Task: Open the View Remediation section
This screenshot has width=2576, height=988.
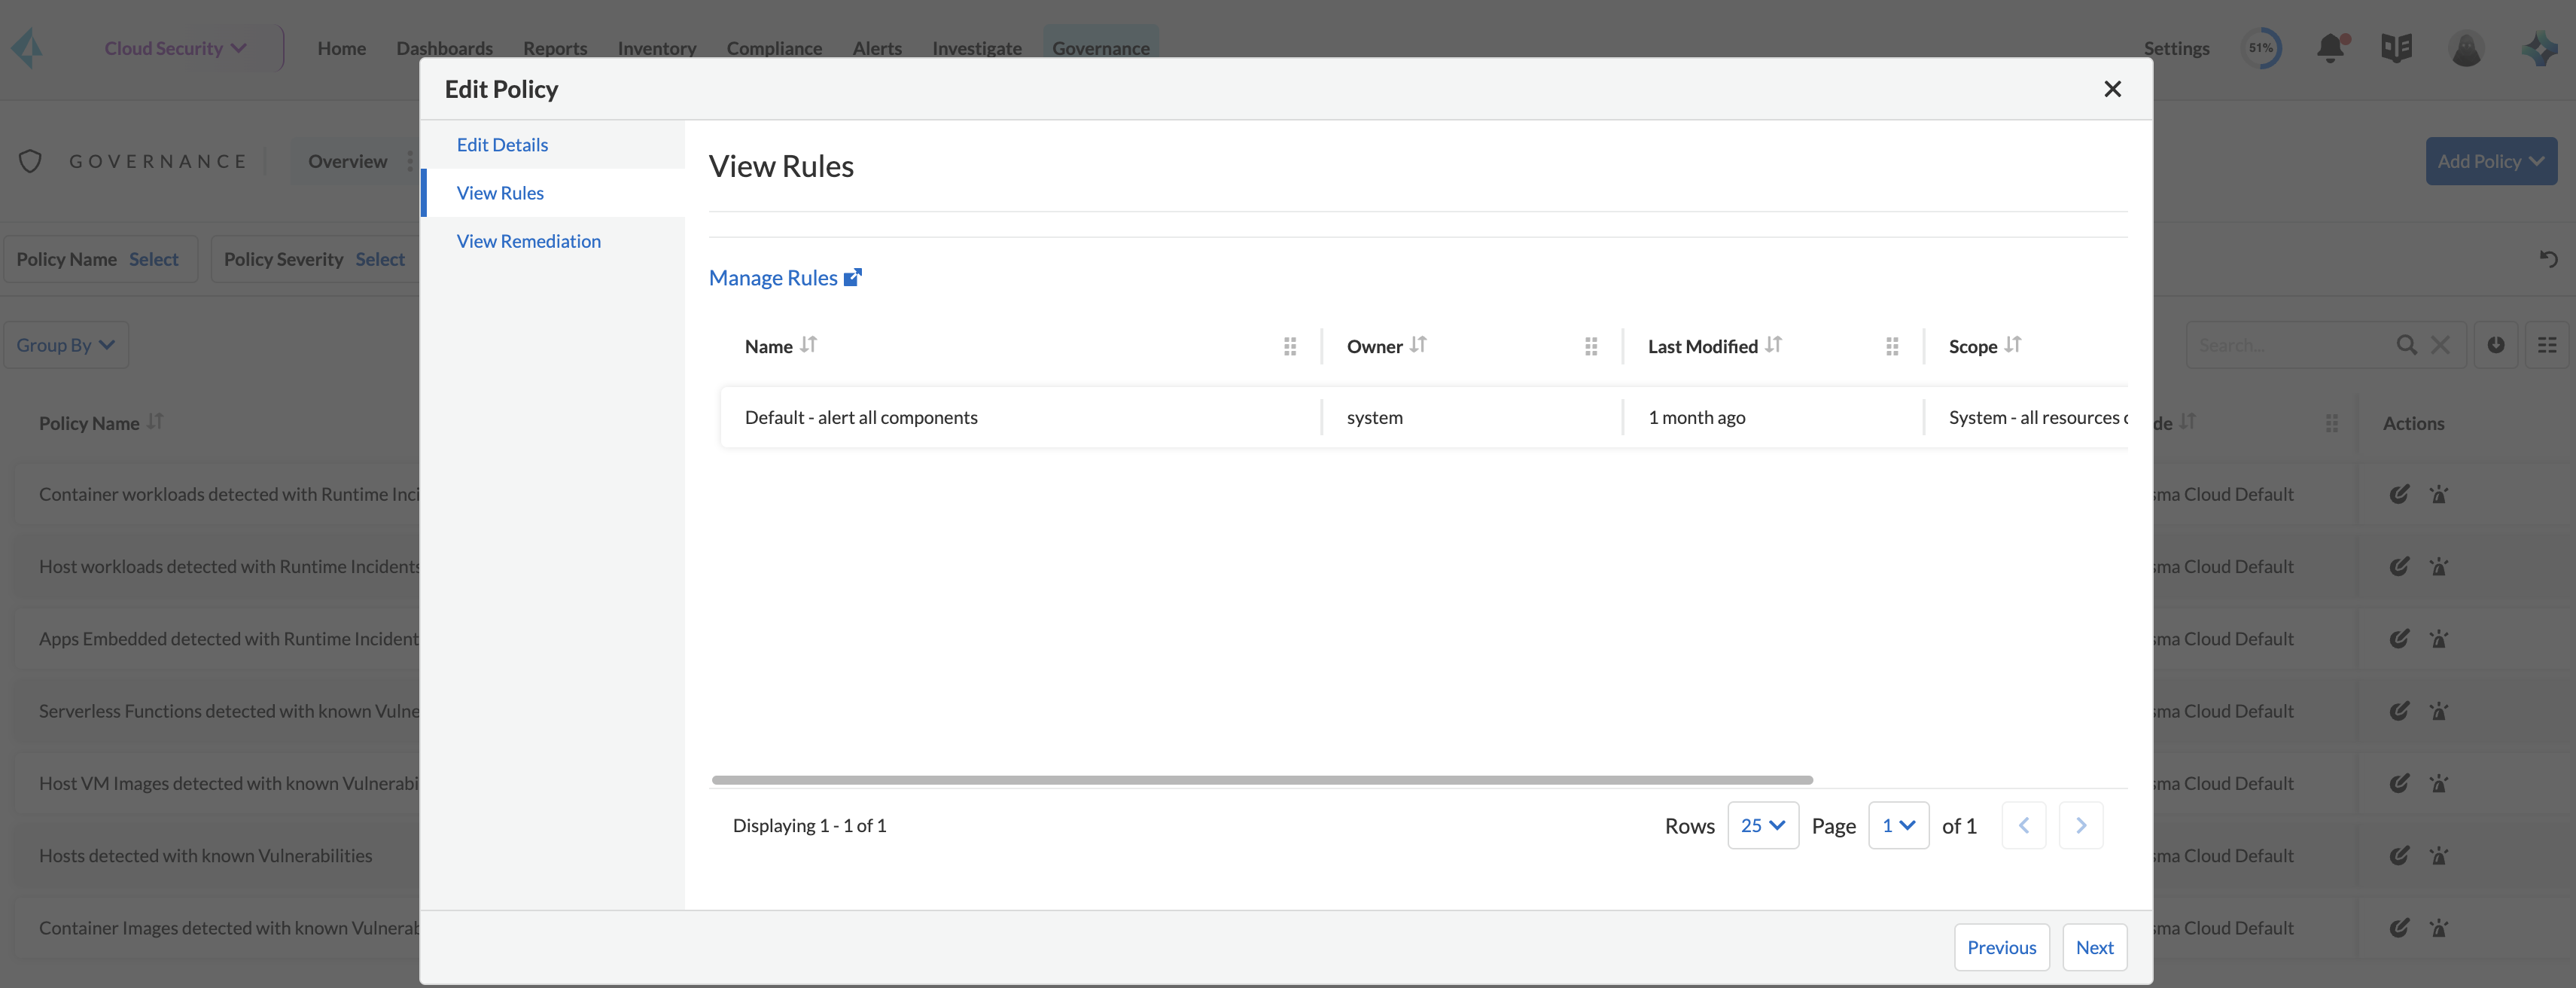Action: pyautogui.click(x=528, y=240)
